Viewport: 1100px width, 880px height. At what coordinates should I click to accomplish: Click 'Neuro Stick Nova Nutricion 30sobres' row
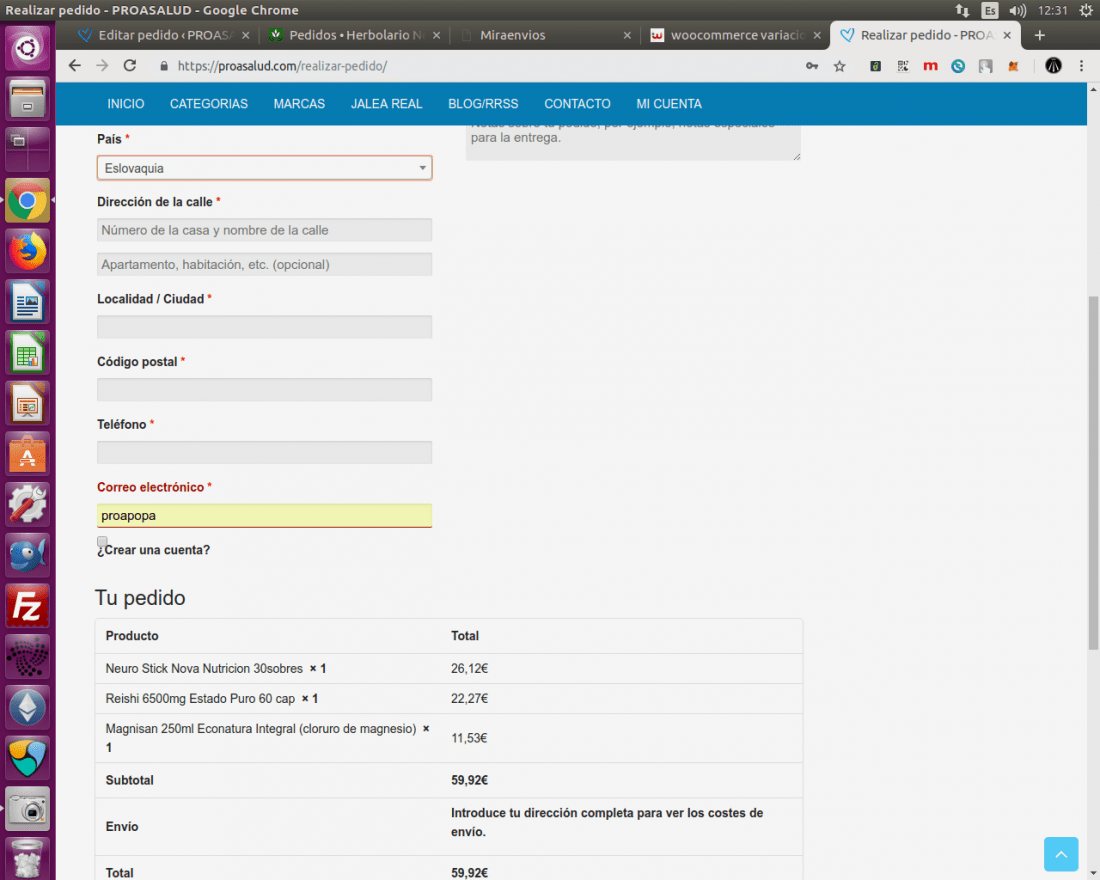[449, 669]
